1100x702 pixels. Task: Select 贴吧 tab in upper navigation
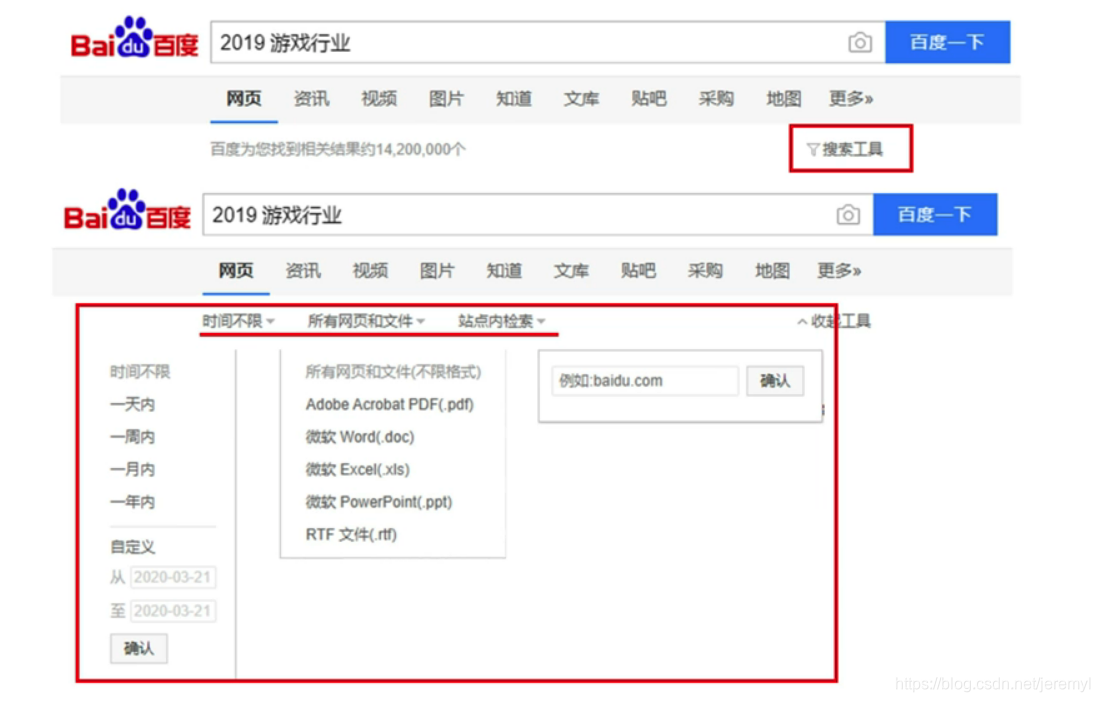pyautogui.click(x=648, y=99)
